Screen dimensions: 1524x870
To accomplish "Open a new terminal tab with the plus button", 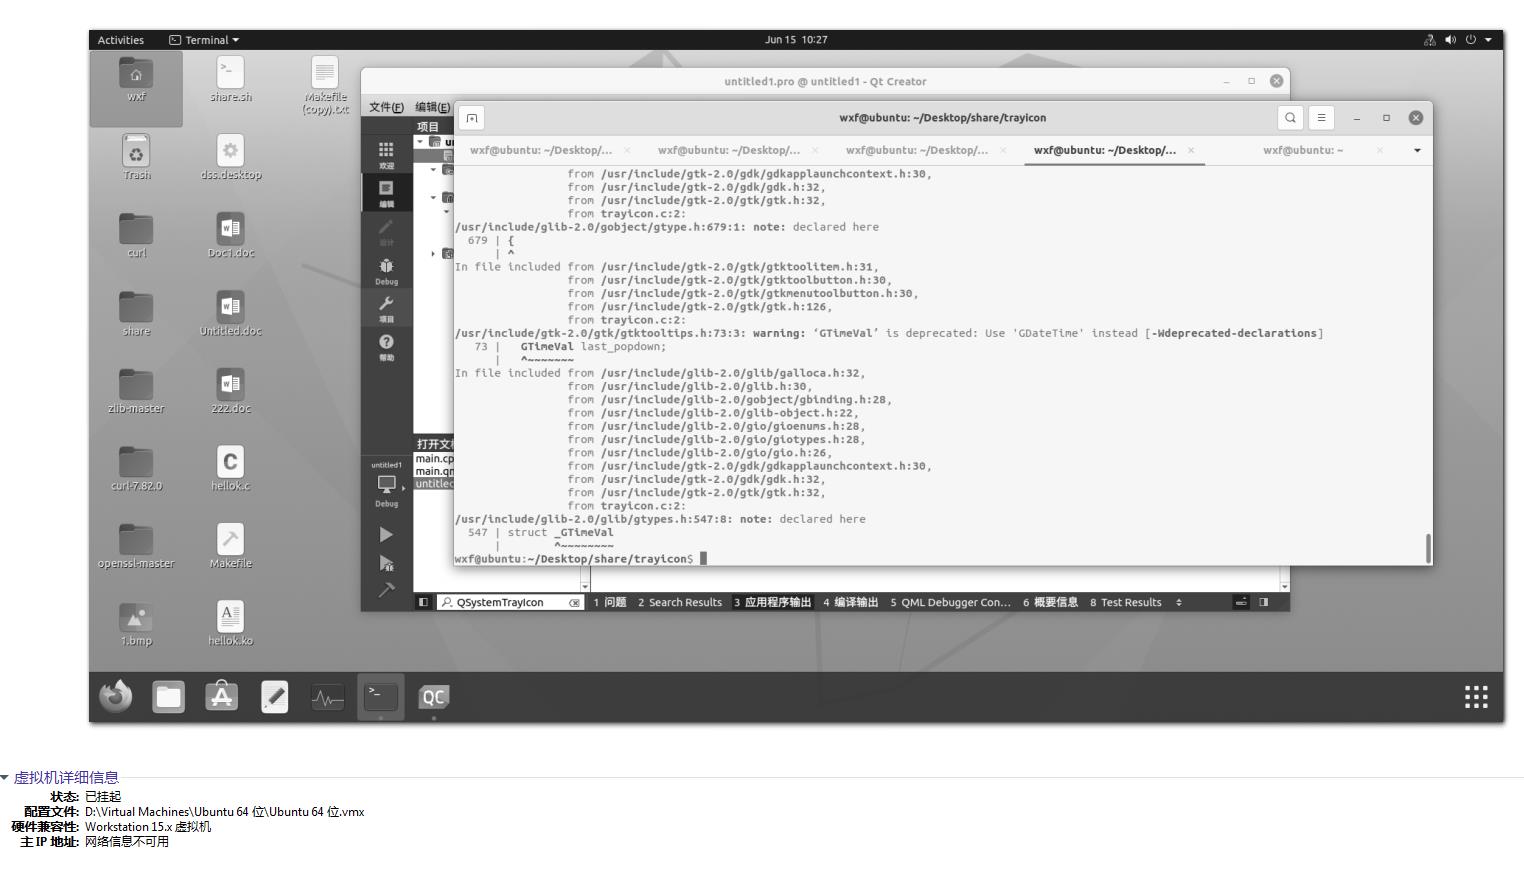I will pyautogui.click(x=472, y=118).
